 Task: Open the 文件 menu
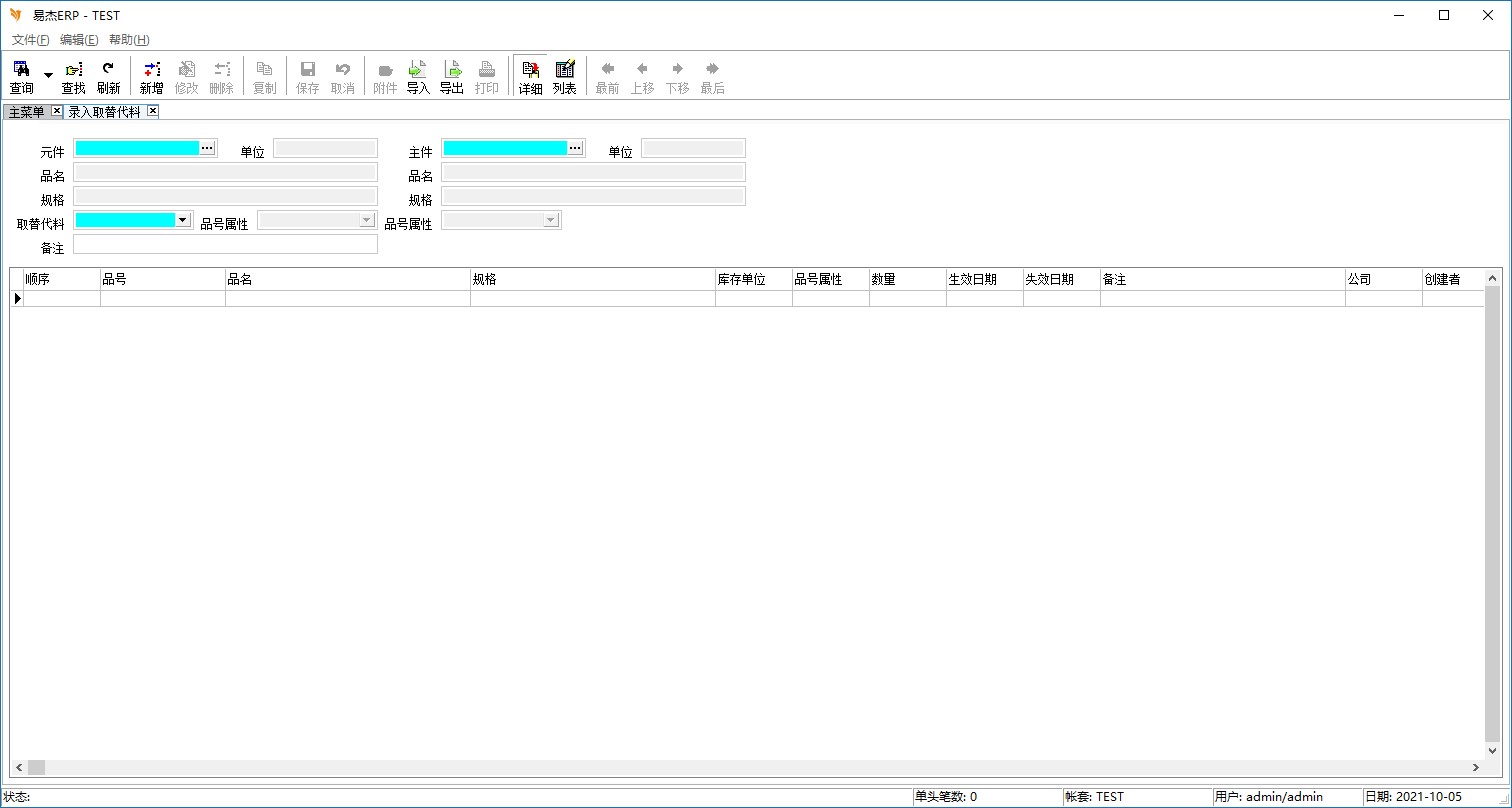click(x=30, y=40)
